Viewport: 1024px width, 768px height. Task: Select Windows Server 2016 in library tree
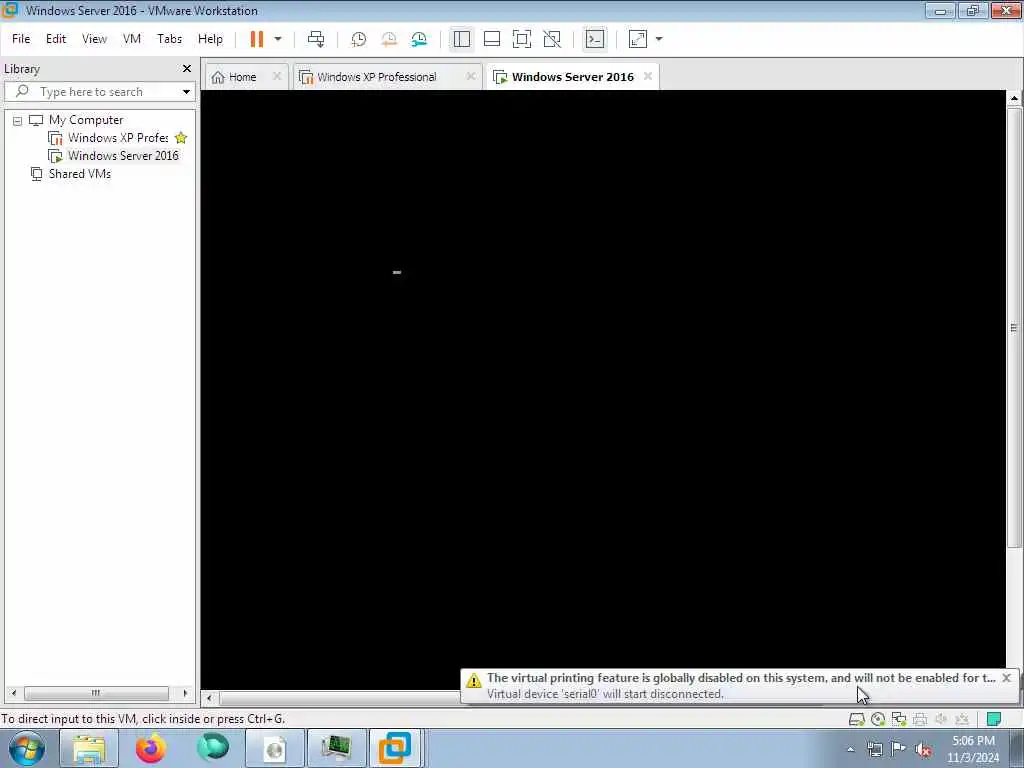pos(123,156)
